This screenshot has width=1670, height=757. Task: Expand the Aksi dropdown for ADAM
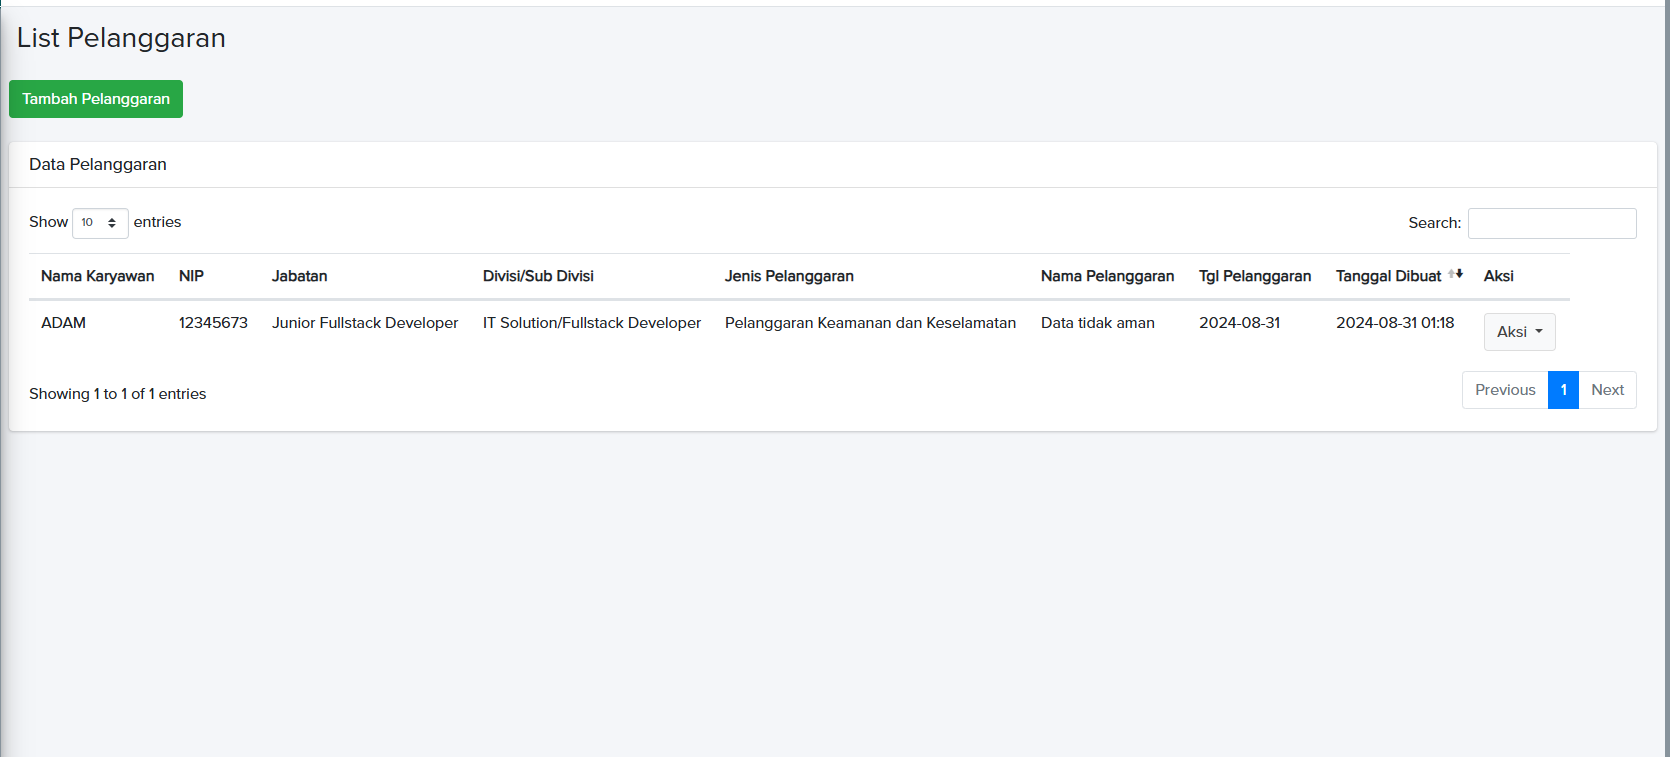[1519, 332]
